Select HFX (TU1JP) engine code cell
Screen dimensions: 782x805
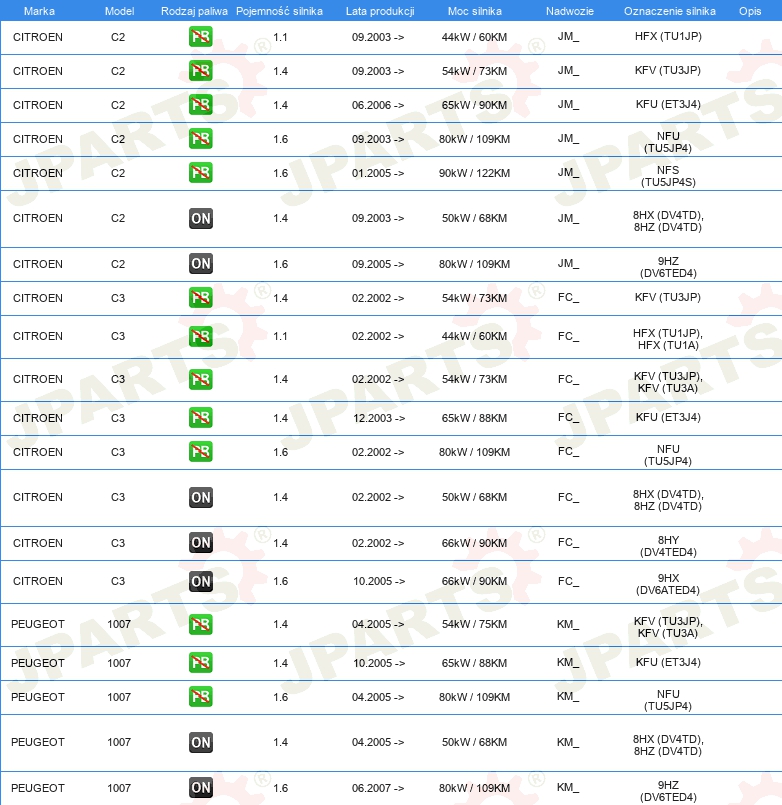pos(668,36)
